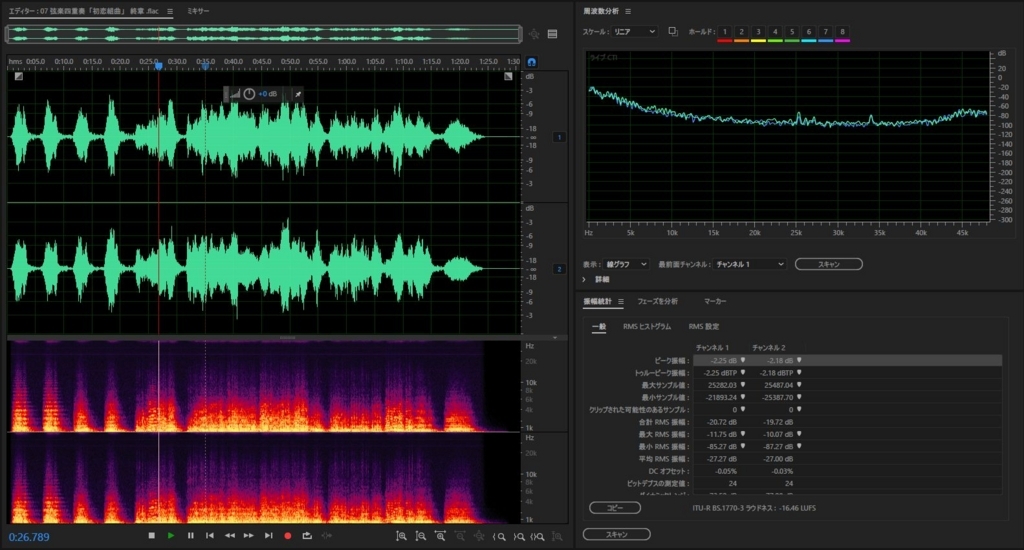
Task: Click marker pin beside -2.25 dB peak value
Action: tap(743, 360)
